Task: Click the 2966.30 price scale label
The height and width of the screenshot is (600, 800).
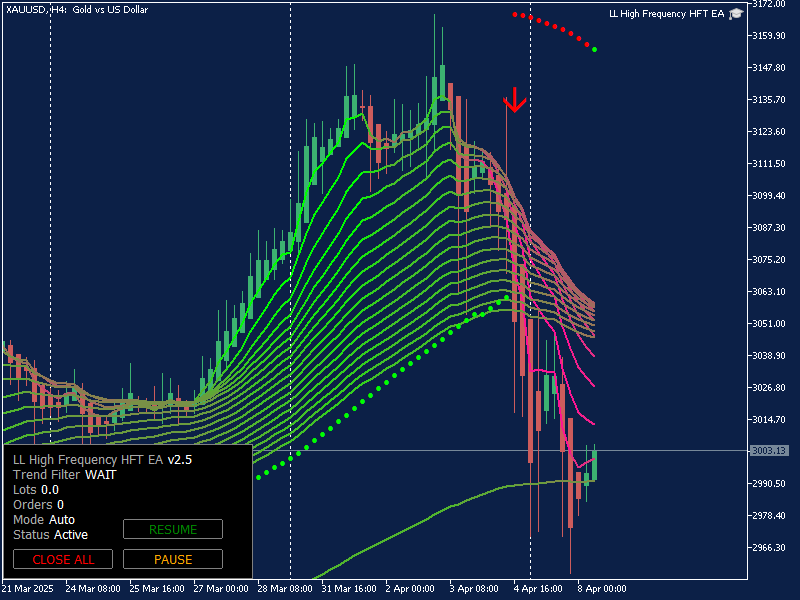Action: 769,547
